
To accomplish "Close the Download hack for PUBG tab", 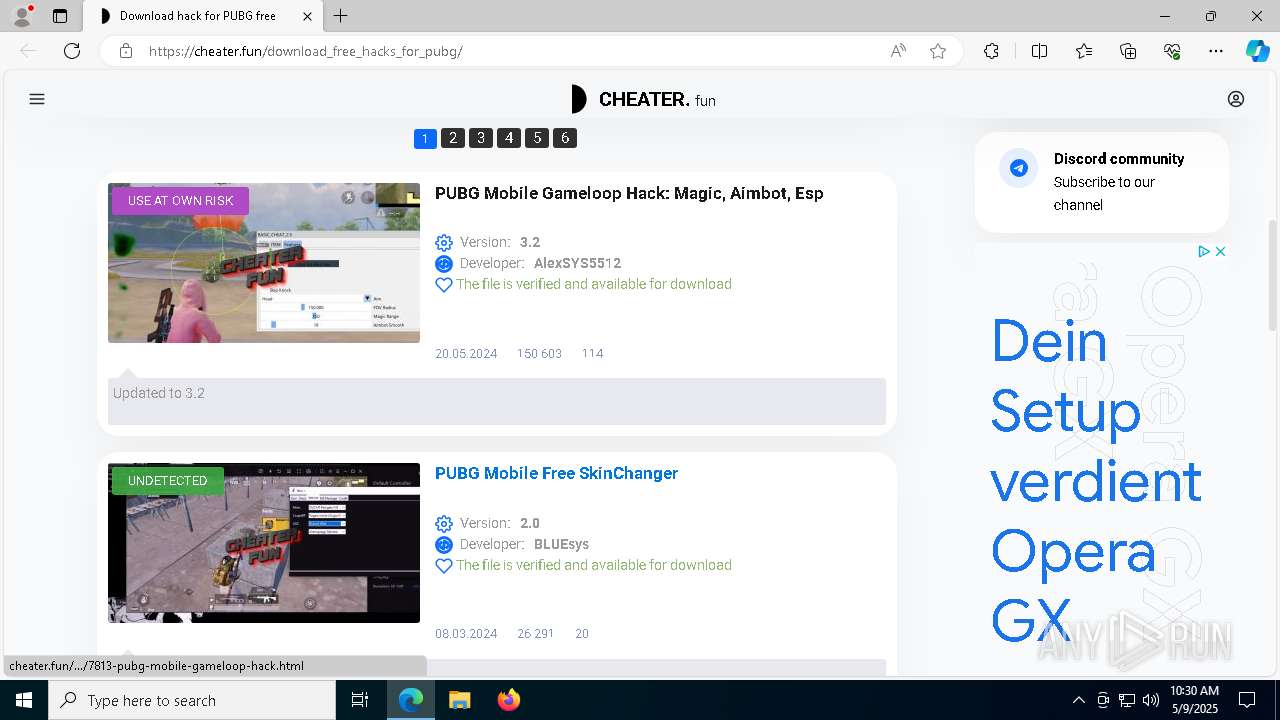I will pos(307,16).
